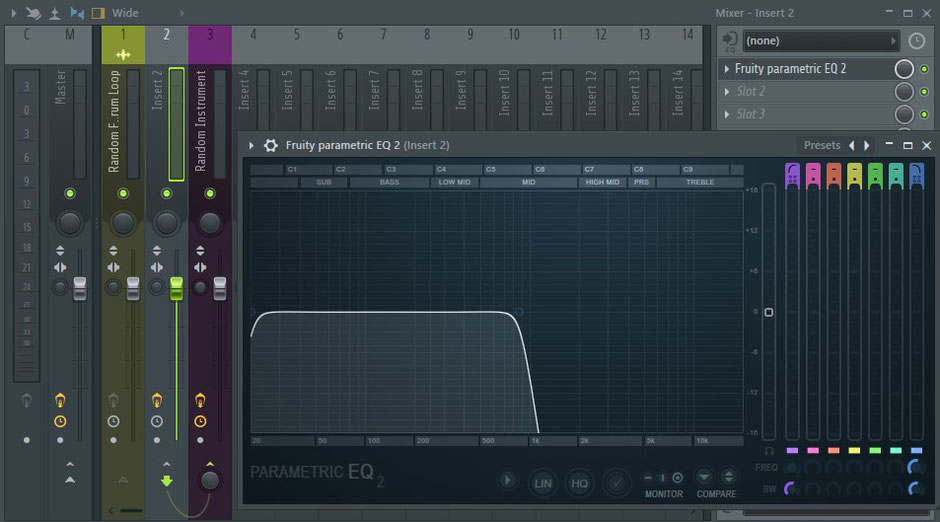Click the blue view waveforms icon in the toolbar
This screenshot has width=940, height=522.
point(77,13)
